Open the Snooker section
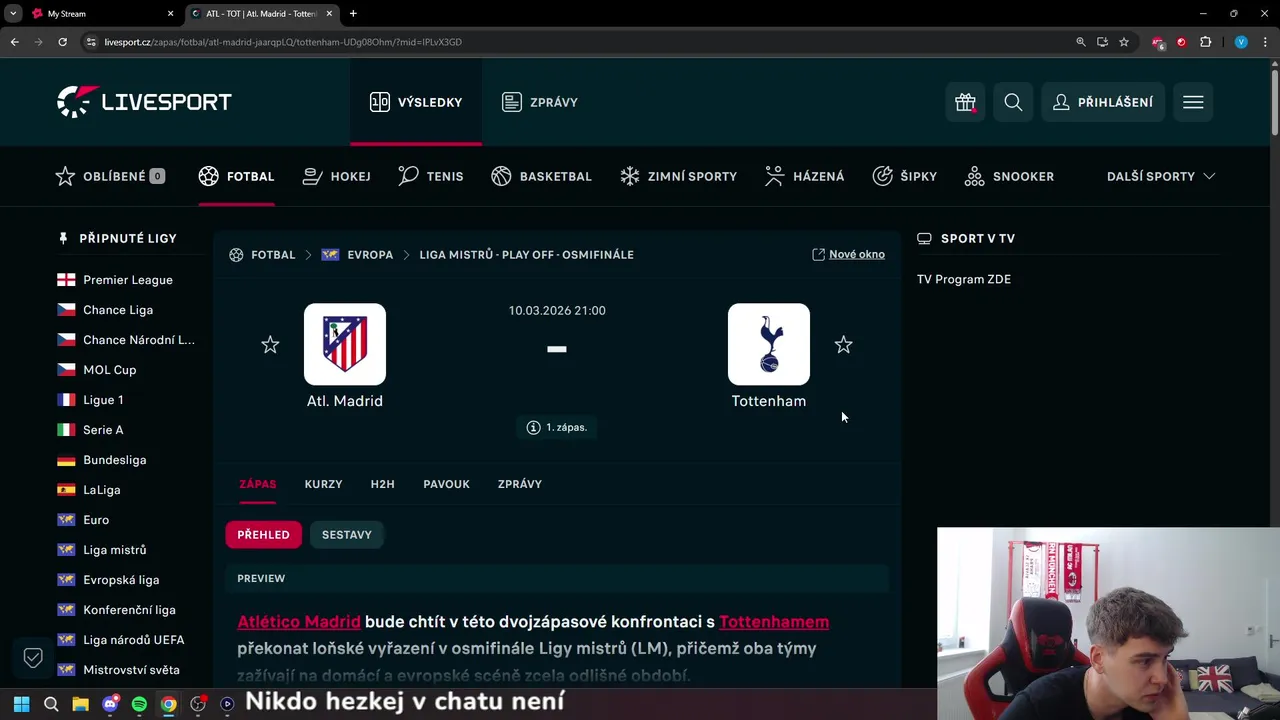The height and width of the screenshot is (720, 1280). (1010, 176)
